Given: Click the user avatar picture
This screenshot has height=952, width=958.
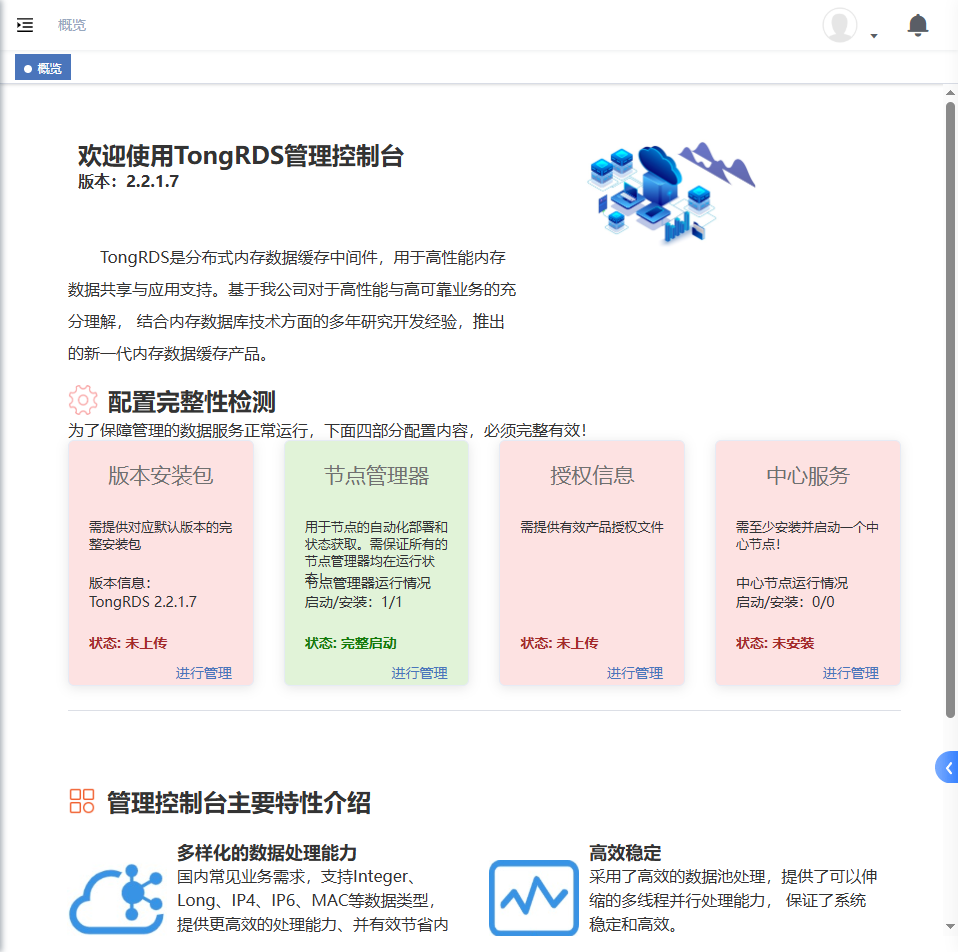Looking at the screenshot, I should 840,25.
